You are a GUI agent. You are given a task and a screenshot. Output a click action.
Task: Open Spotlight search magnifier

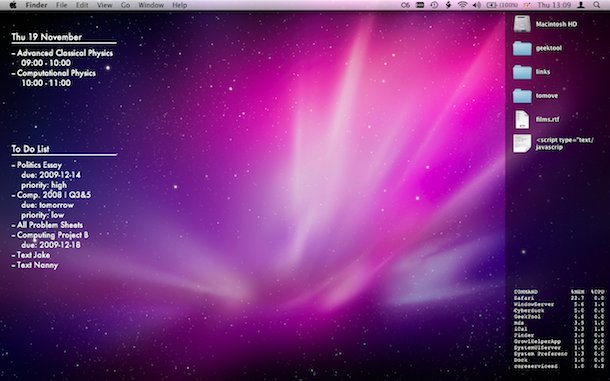coord(596,5)
